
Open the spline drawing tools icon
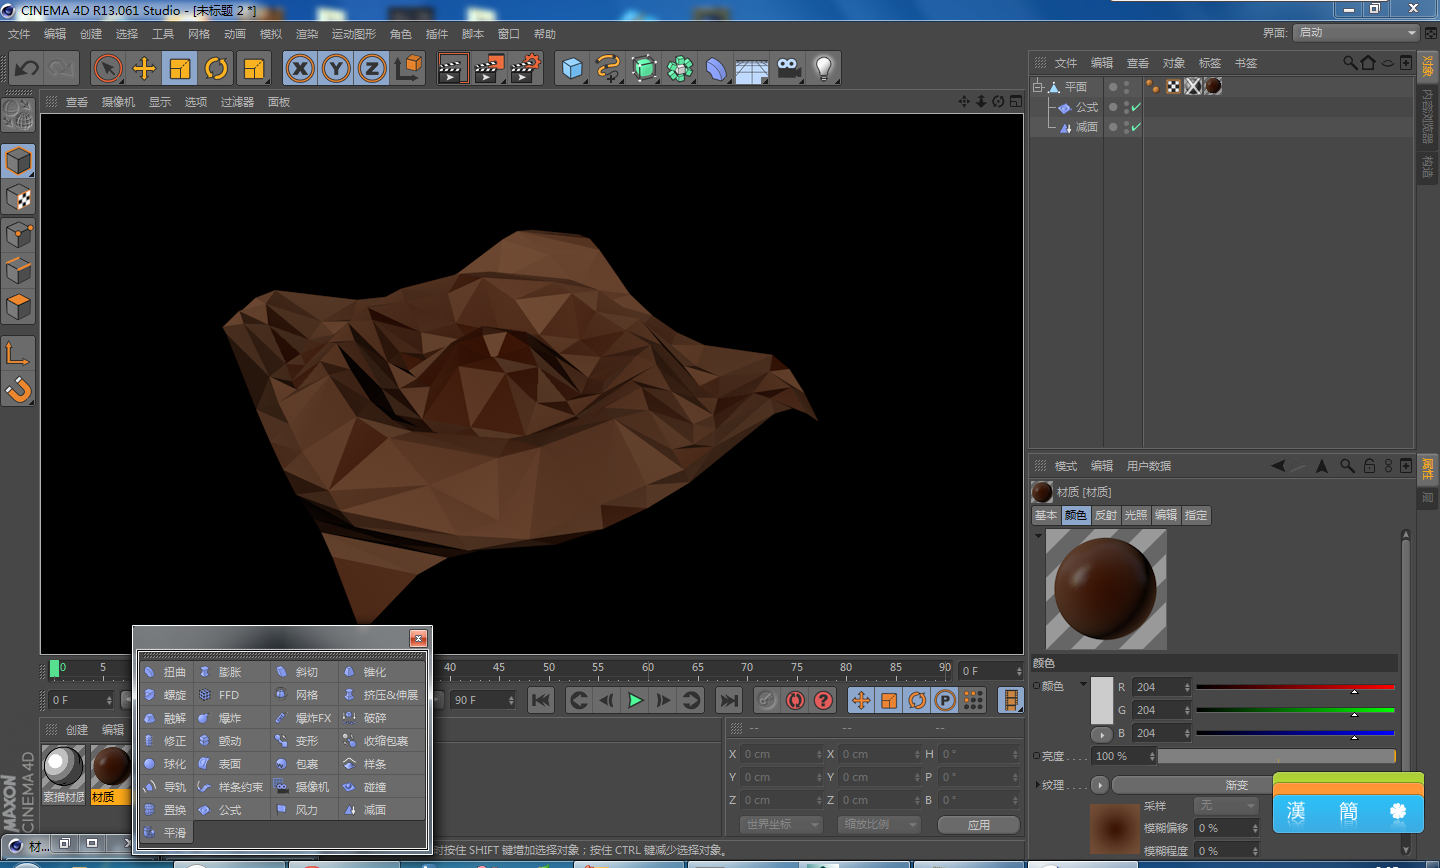[x=608, y=68]
